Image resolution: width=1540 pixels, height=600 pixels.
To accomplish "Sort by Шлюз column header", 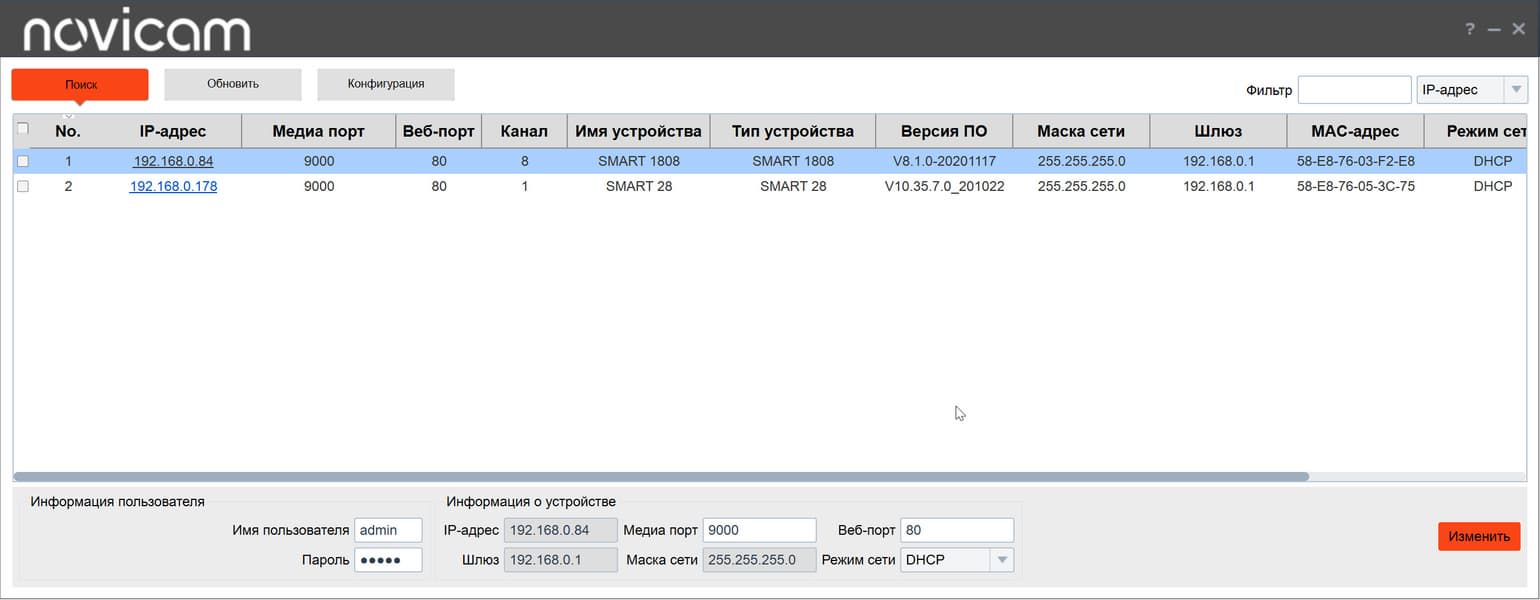I will pos(1218,131).
